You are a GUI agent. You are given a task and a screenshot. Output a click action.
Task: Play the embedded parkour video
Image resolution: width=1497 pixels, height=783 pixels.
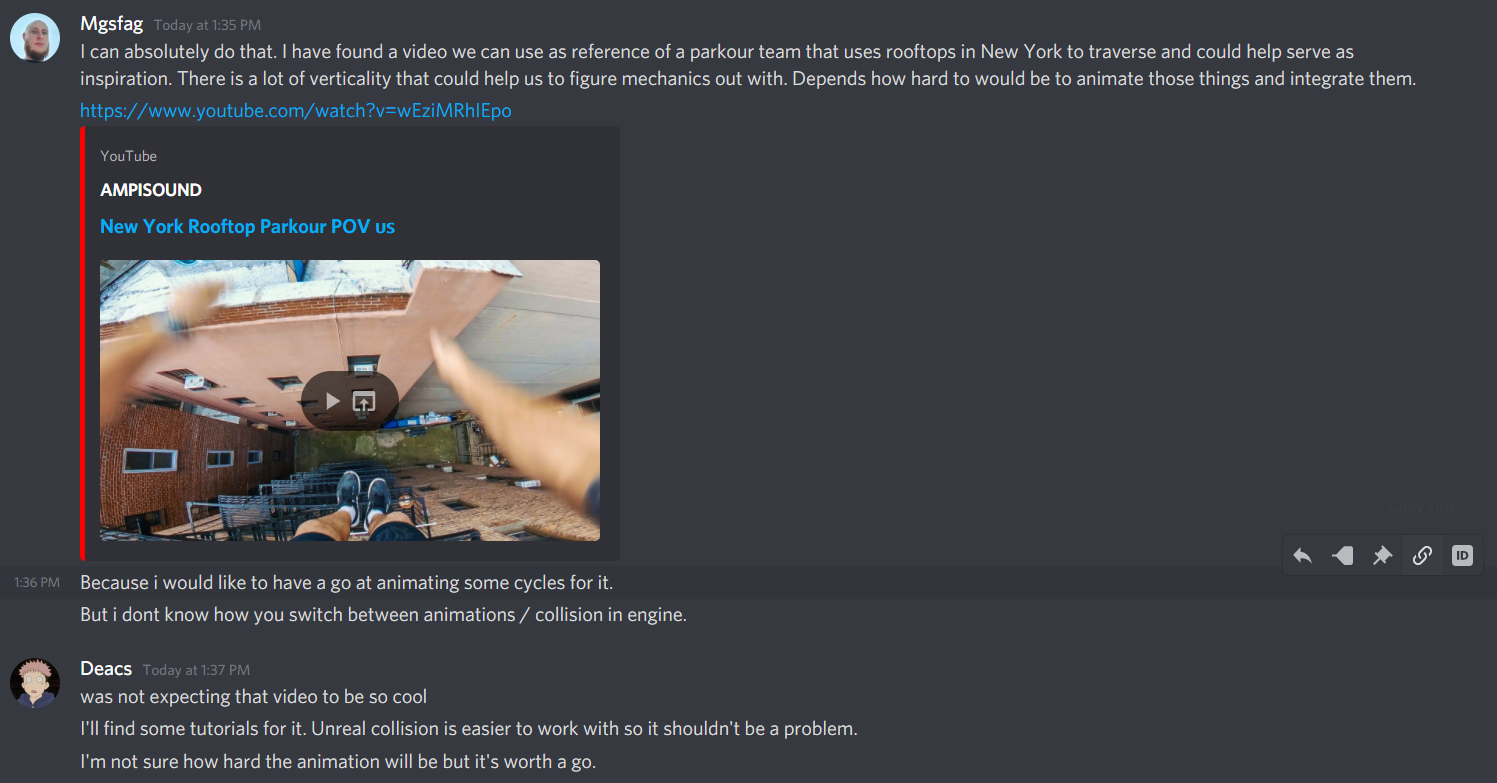333,401
